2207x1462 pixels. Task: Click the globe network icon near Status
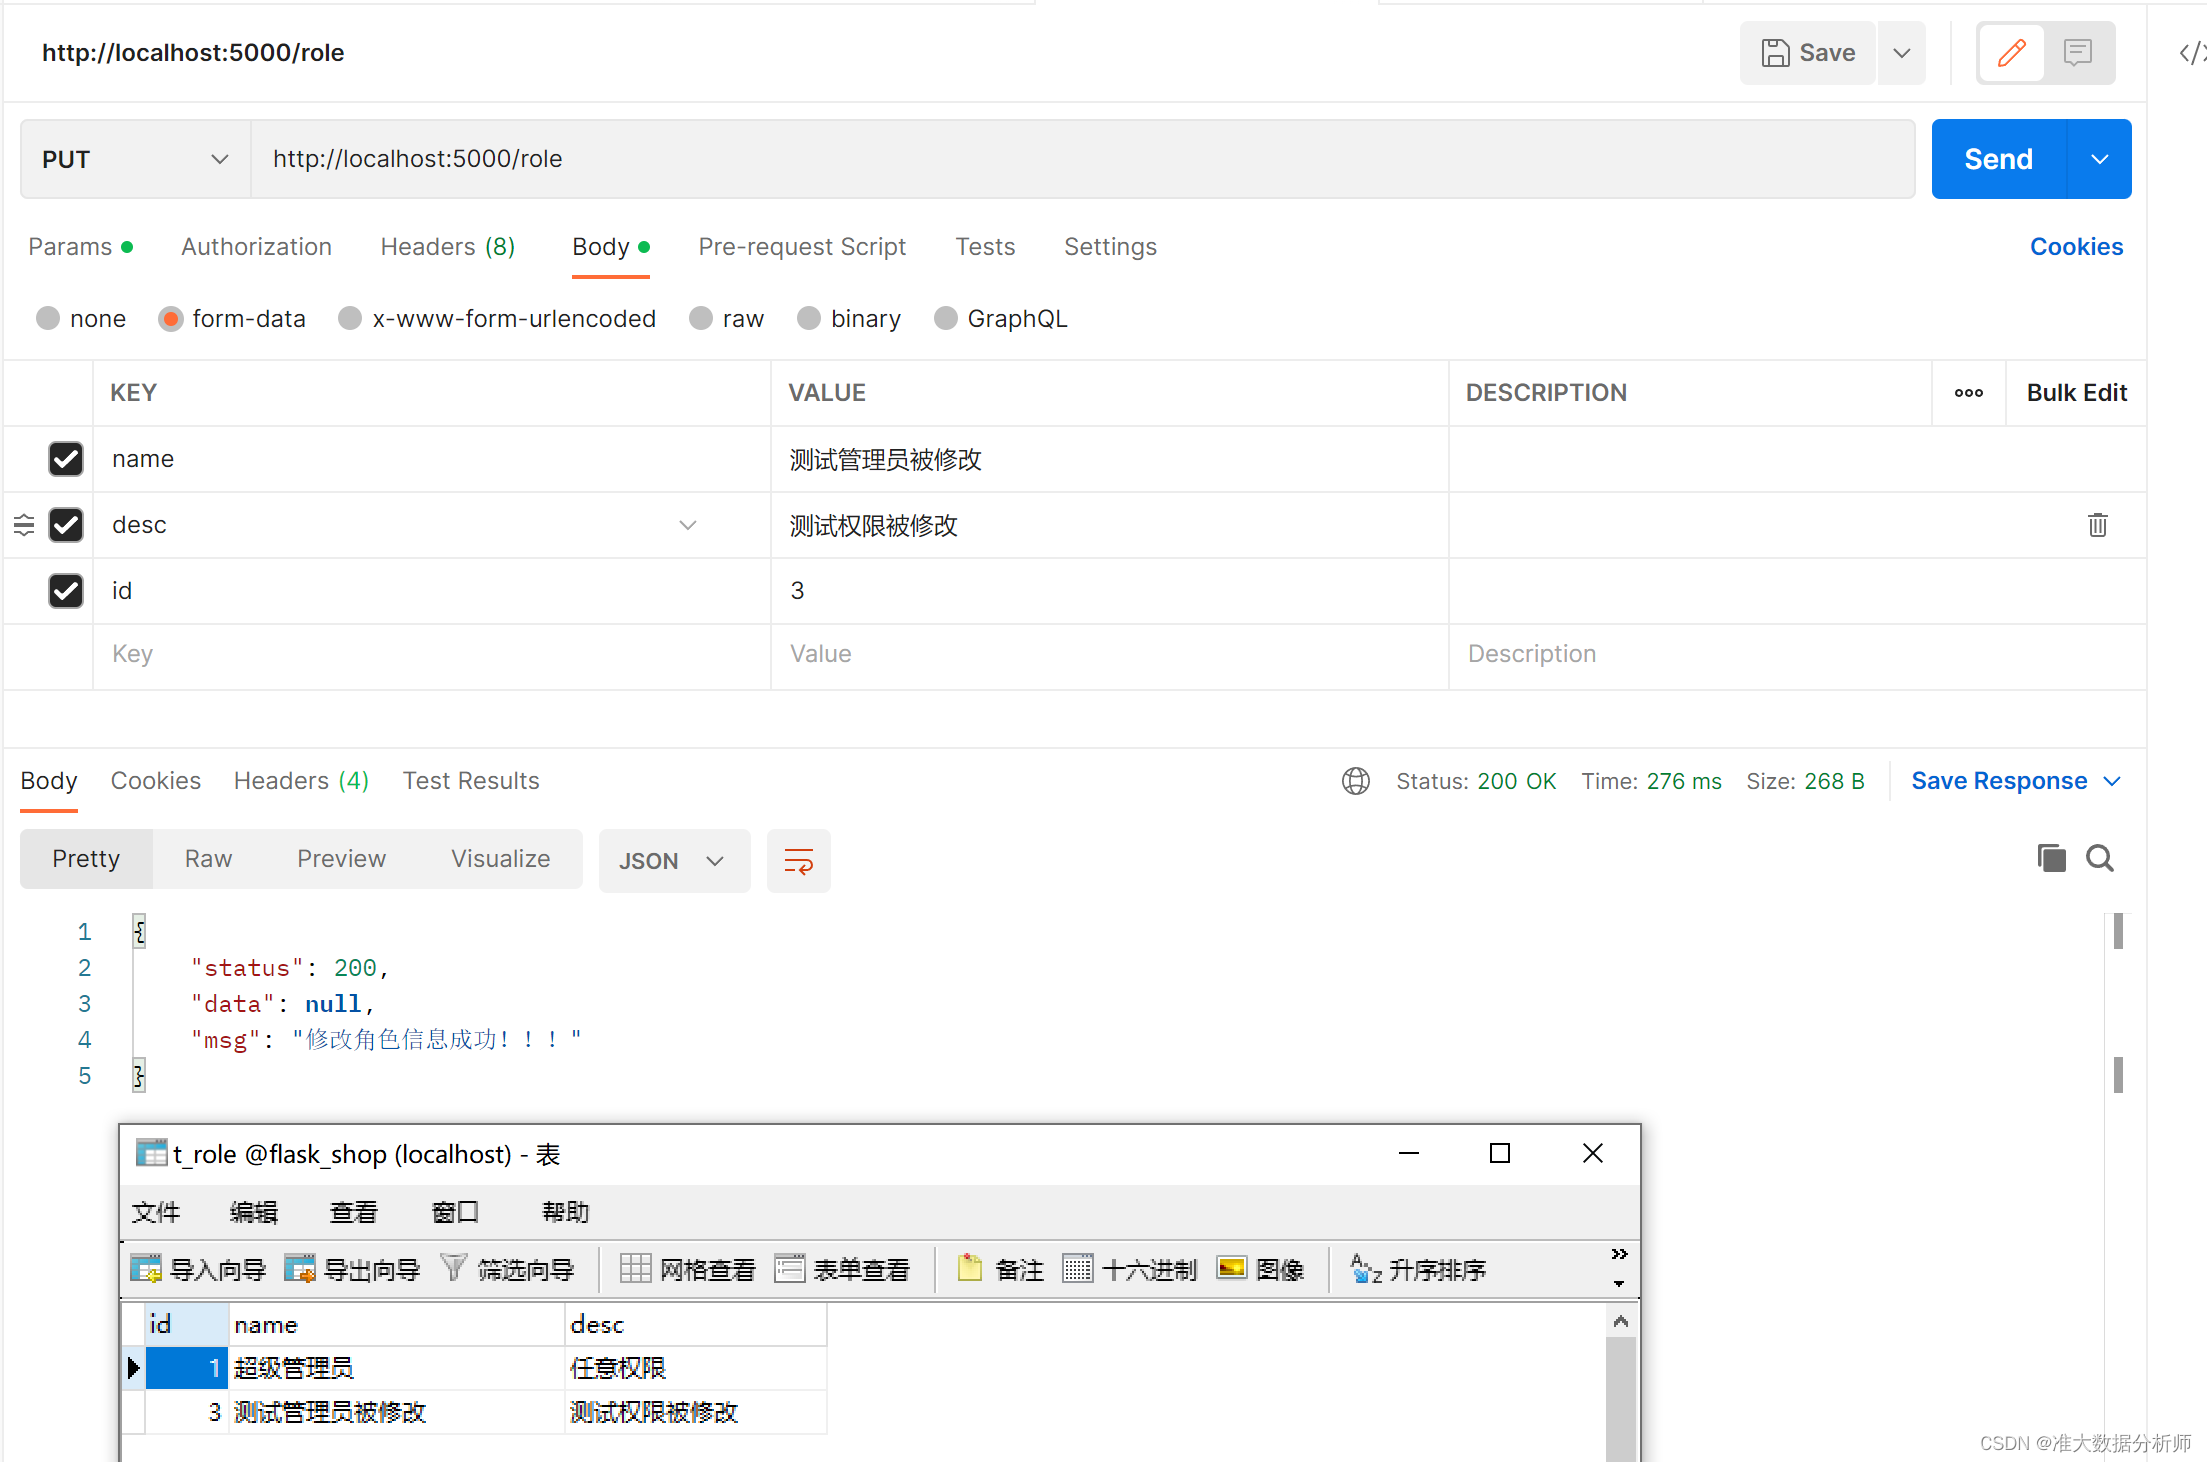[1355, 781]
